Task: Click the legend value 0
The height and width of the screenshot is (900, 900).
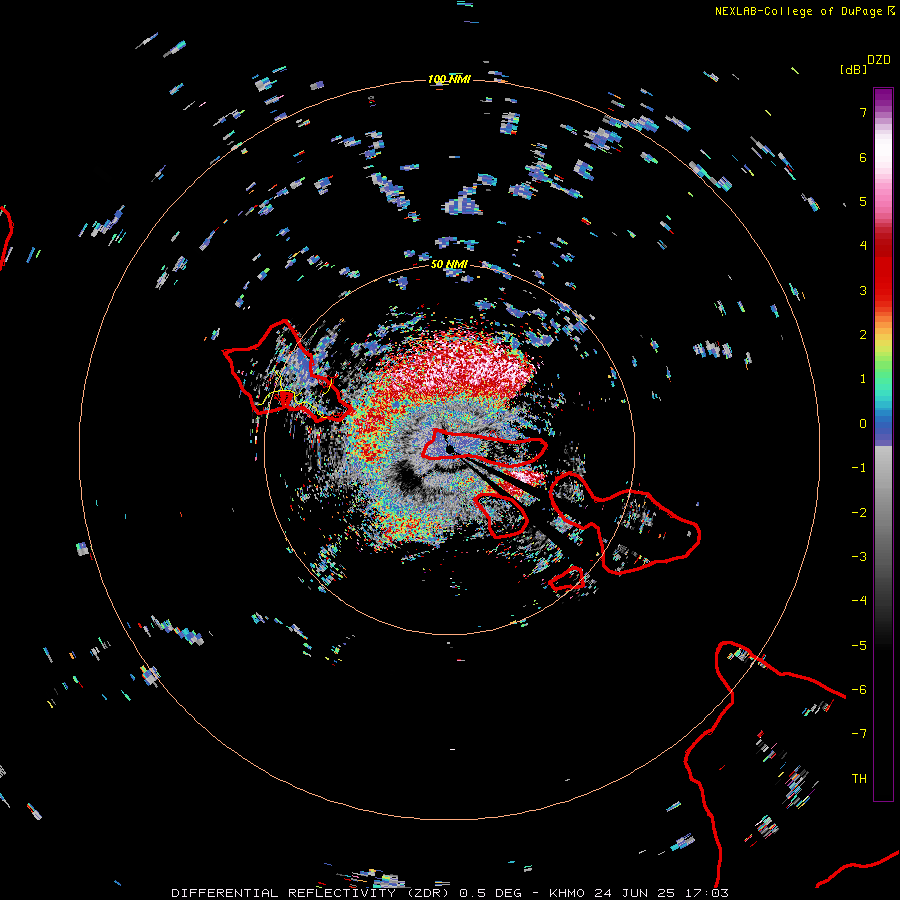Action: [863, 424]
